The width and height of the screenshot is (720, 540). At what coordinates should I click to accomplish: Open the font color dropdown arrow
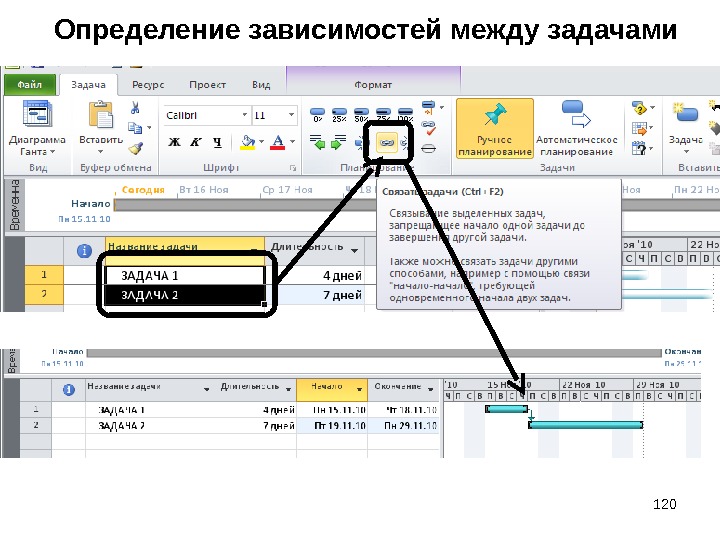point(292,142)
